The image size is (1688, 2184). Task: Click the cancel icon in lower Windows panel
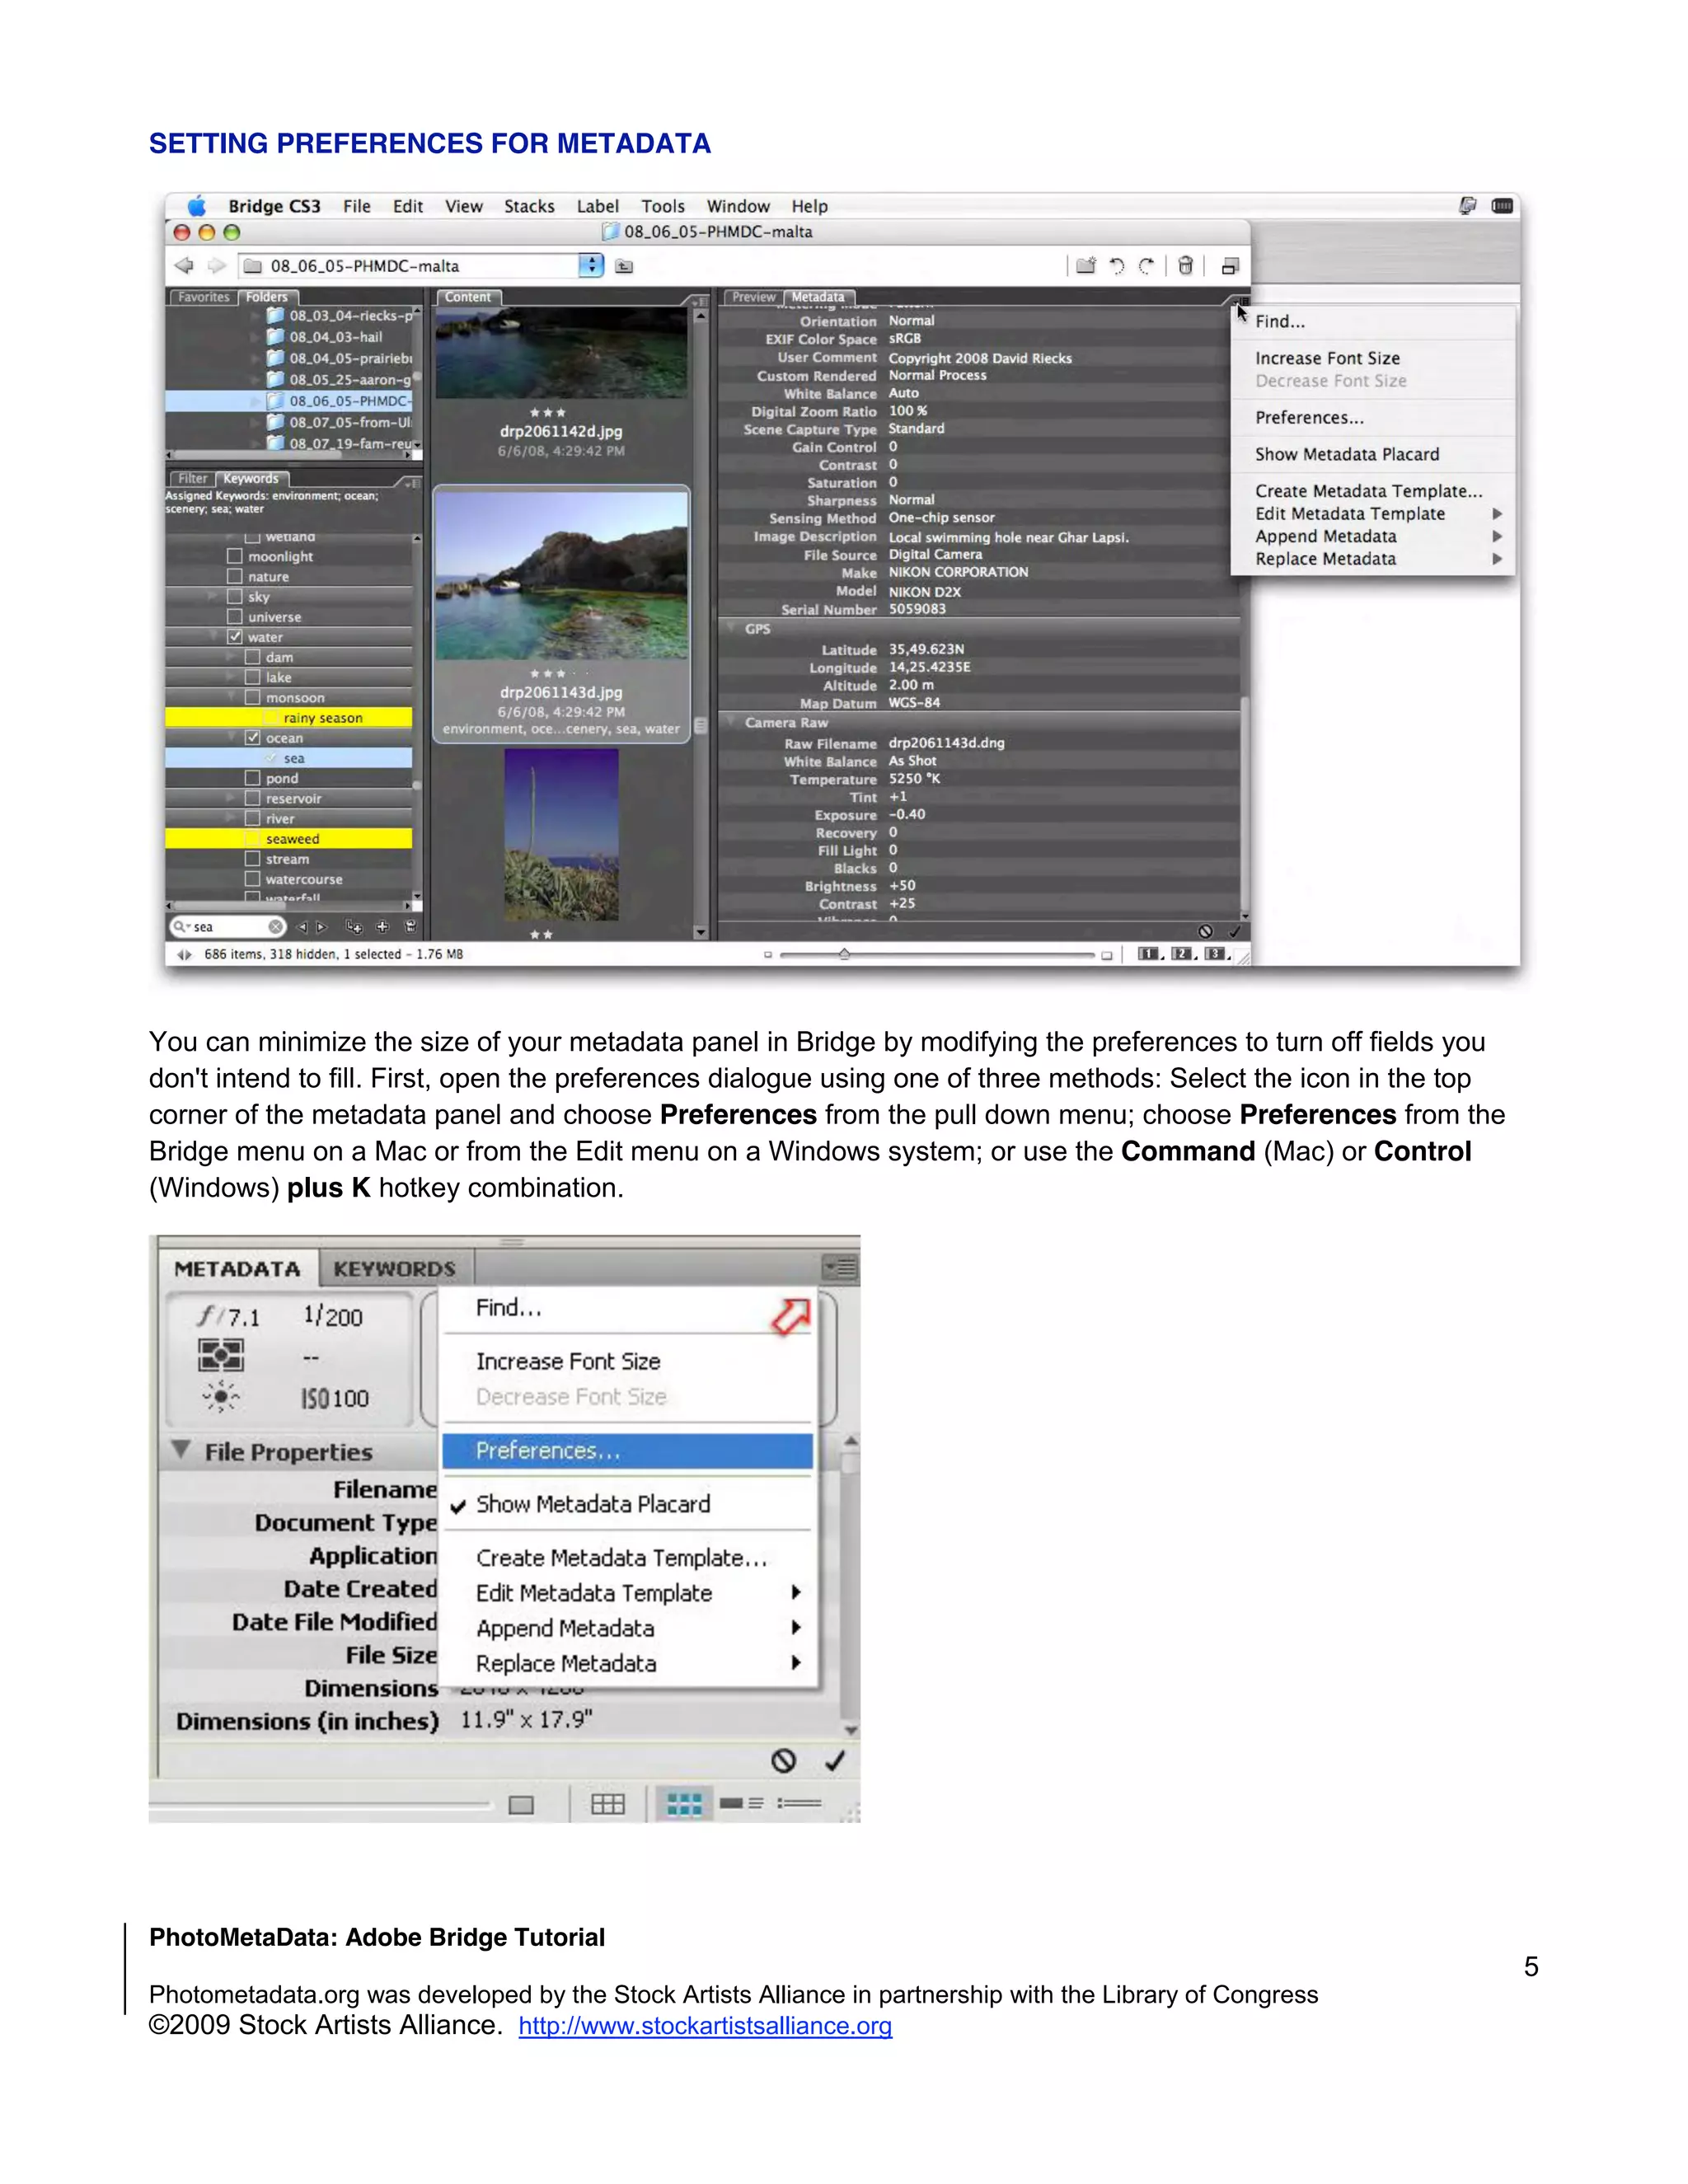[784, 1761]
